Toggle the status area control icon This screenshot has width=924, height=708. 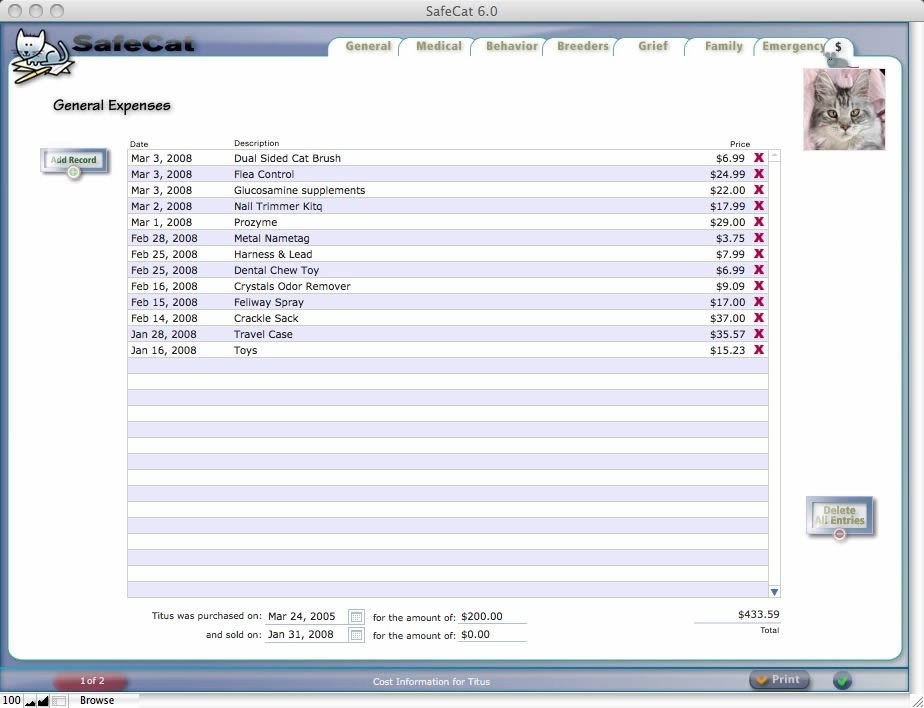point(58,701)
